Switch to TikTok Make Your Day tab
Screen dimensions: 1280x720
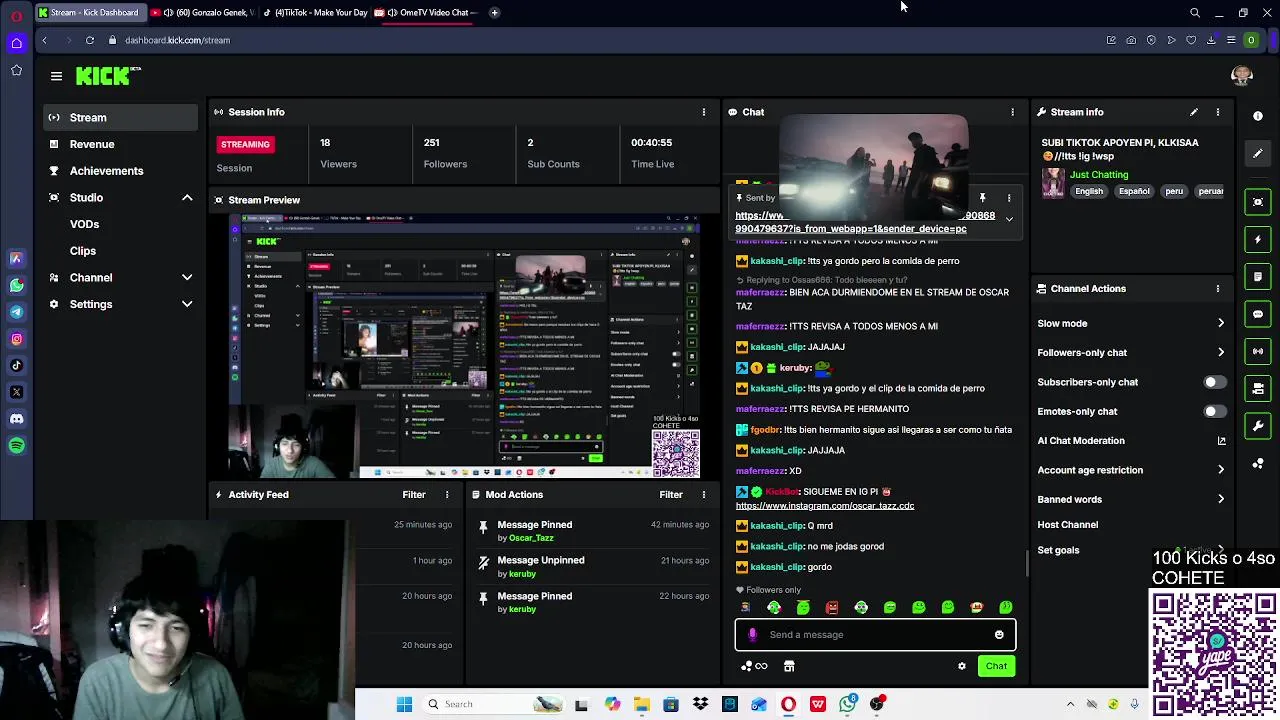[x=314, y=12]
